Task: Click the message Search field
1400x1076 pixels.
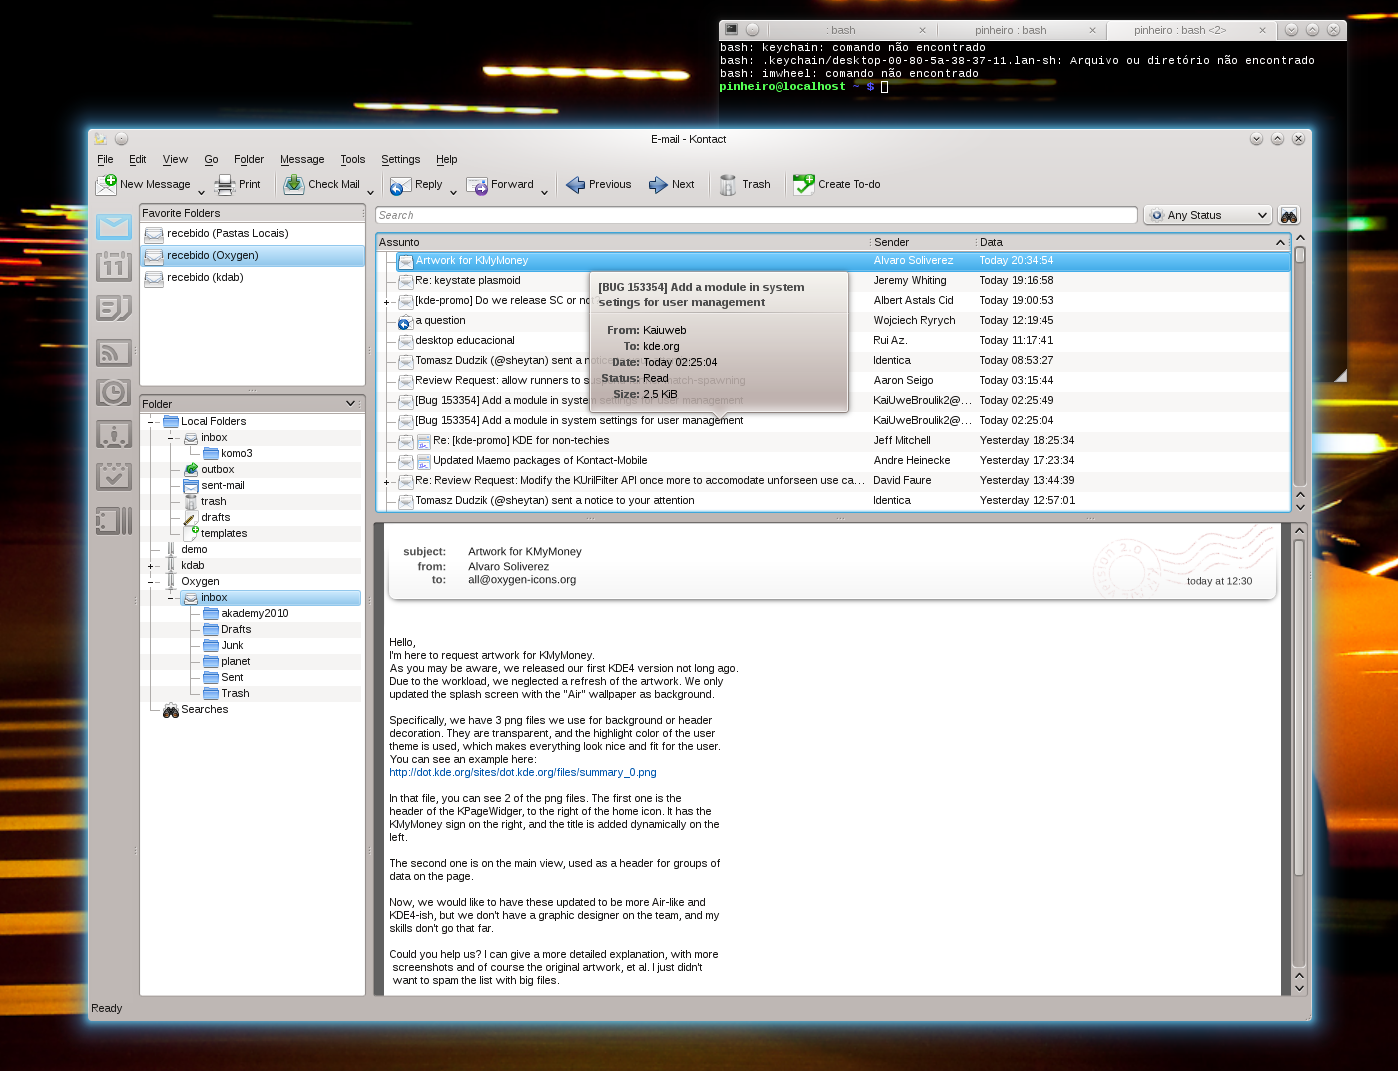Action: tap(756, 216)
